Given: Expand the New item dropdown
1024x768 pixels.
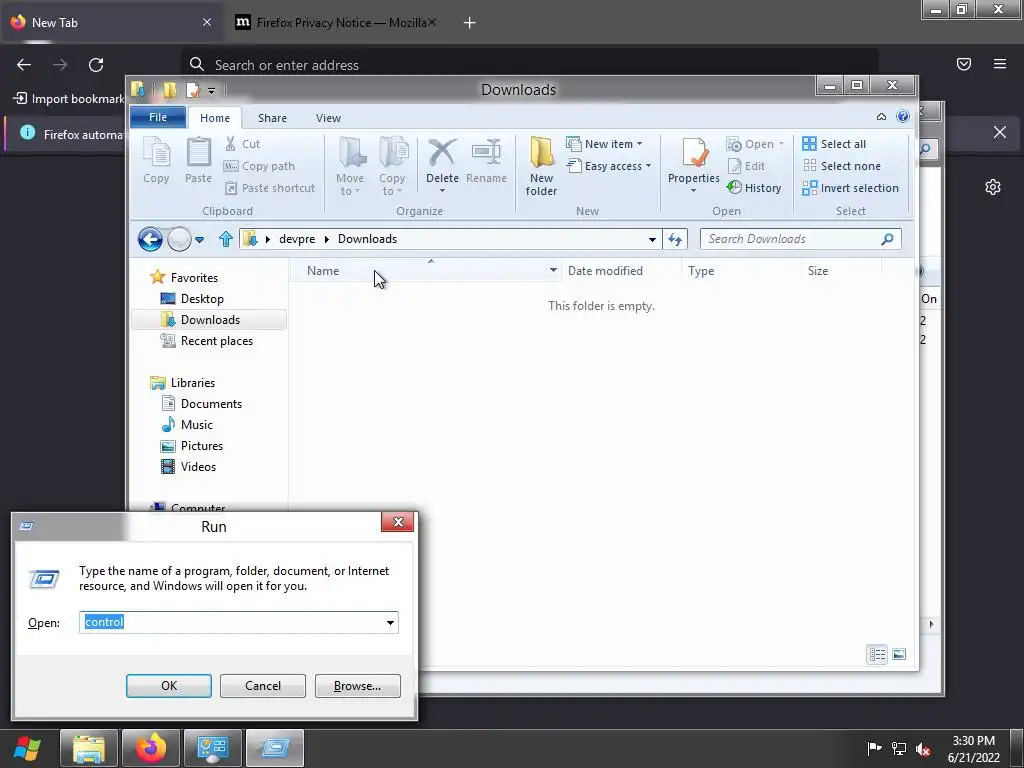Looking at the screenshot, I should pos(604,144).
